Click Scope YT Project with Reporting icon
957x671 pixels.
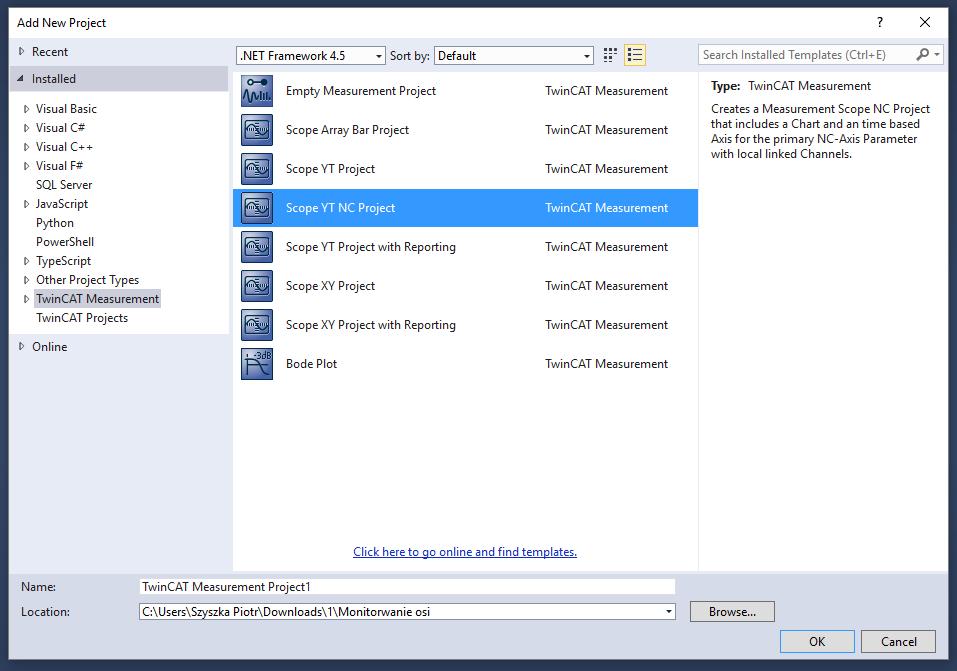pos(257,247)
